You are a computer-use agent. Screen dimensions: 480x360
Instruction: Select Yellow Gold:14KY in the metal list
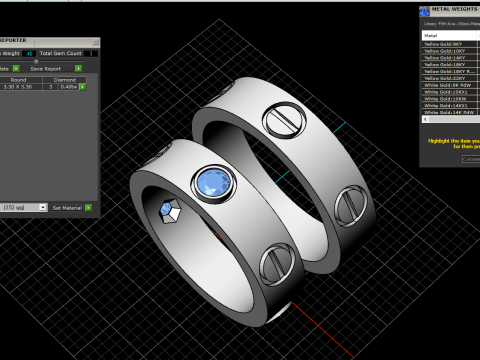tap(450, 58)
